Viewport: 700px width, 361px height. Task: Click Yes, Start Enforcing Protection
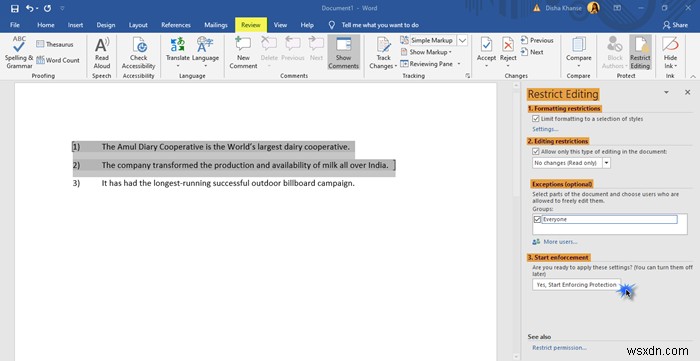click(x=576, y=285)
